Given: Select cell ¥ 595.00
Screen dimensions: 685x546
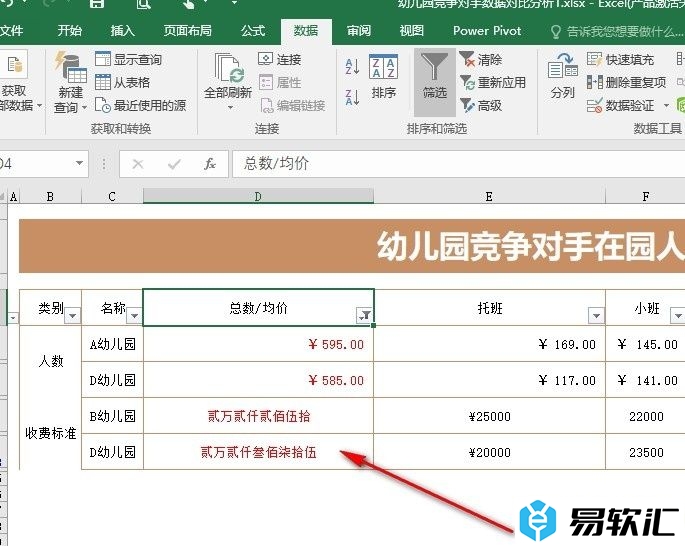Looking at the screenshot, I should [x=258, y=344].
